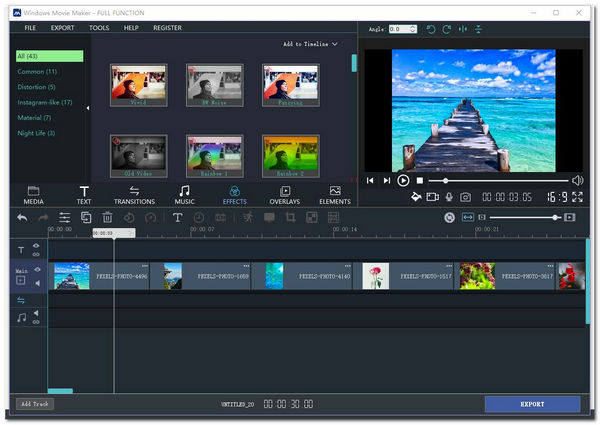Screen dimensions: 600x425
Task: Select the Night Life (3) category
Action: (x=36, y=133)
